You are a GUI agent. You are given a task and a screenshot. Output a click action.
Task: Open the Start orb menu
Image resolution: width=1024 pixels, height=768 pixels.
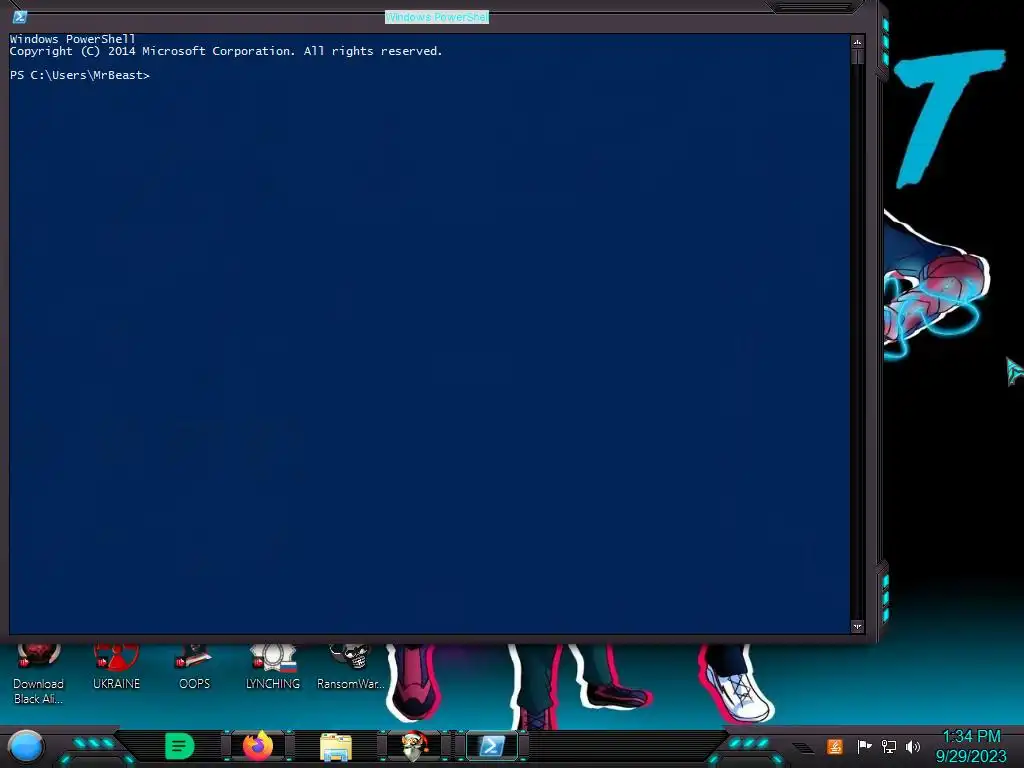click(26, 746)
